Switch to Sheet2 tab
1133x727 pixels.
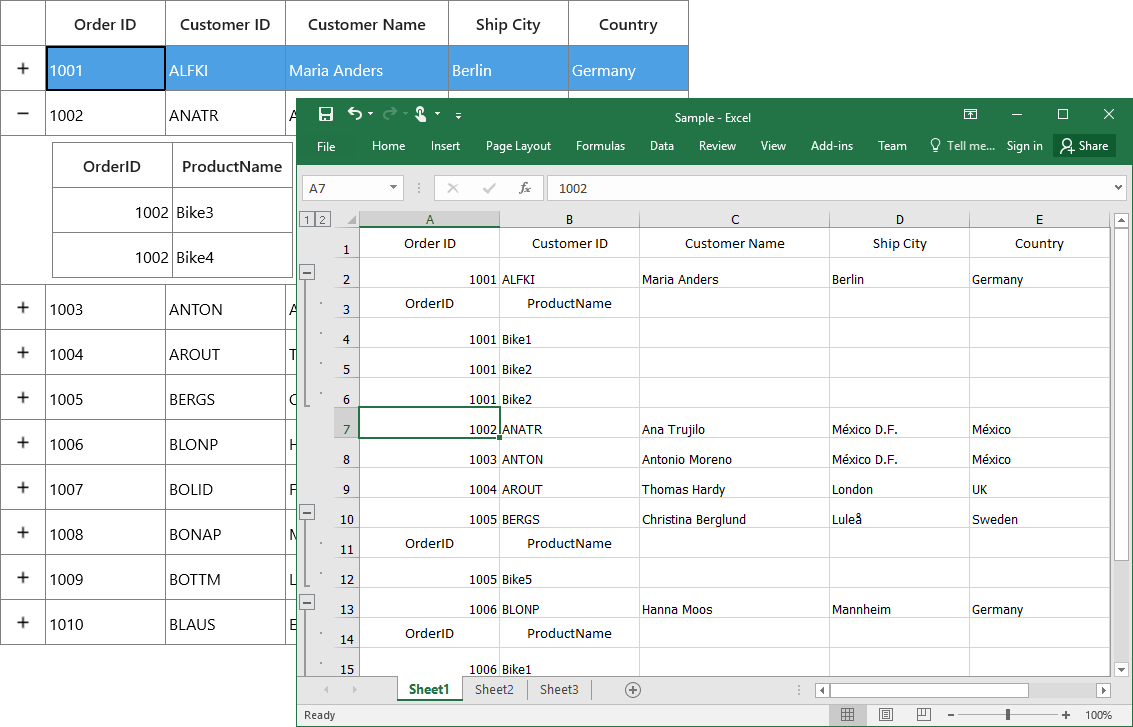(494, 689)
